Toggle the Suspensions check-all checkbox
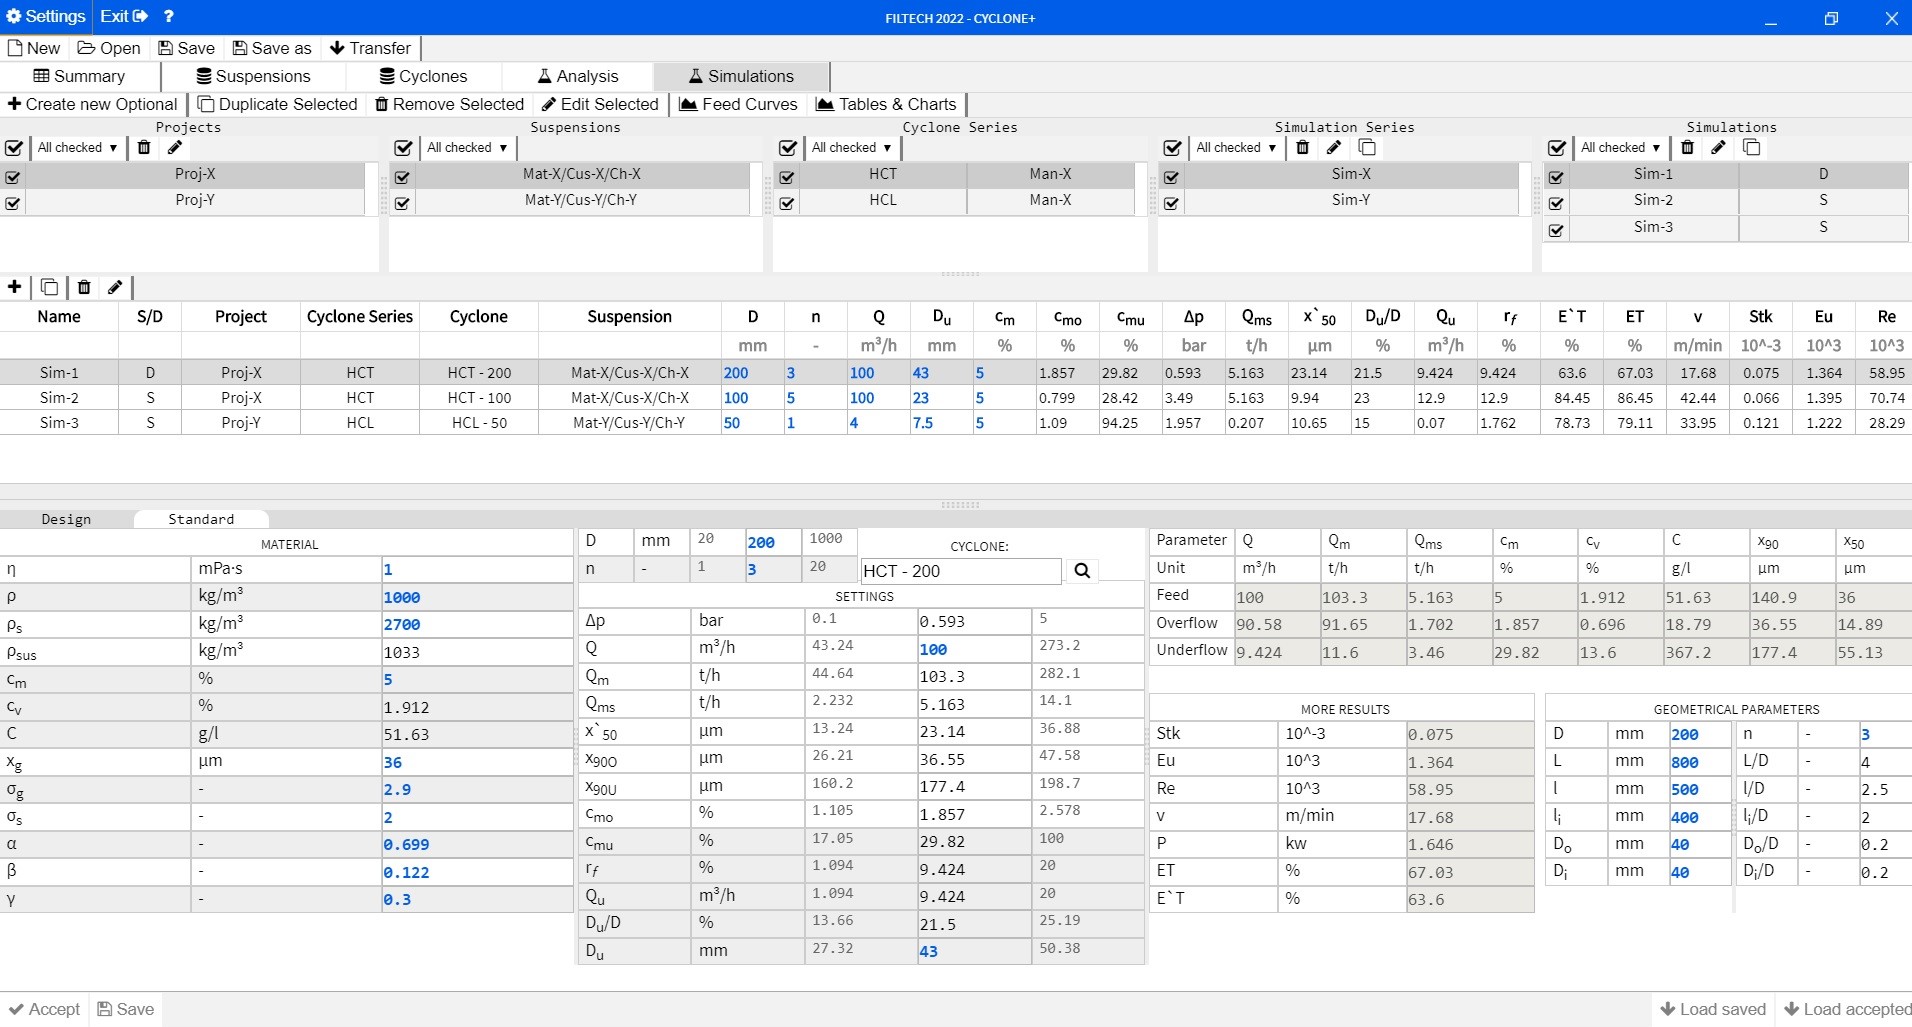The width and height of the screenshot is (1912, 1027). tap(403, 148)
